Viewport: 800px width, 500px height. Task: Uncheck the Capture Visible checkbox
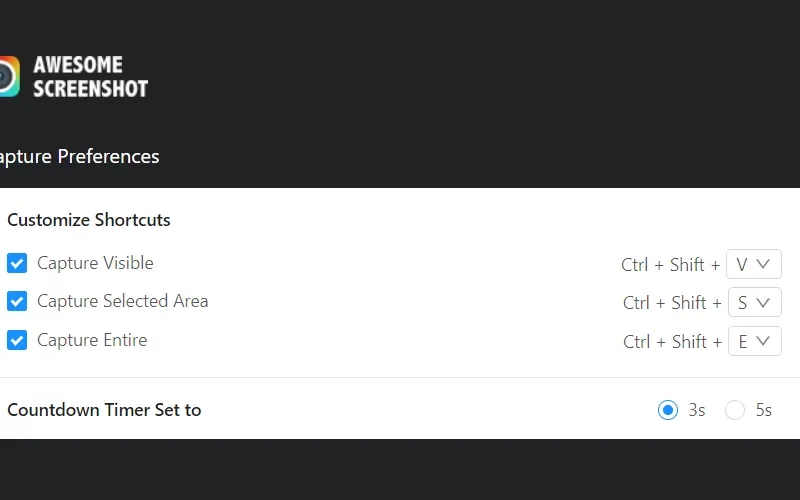(x=17, y=263)
